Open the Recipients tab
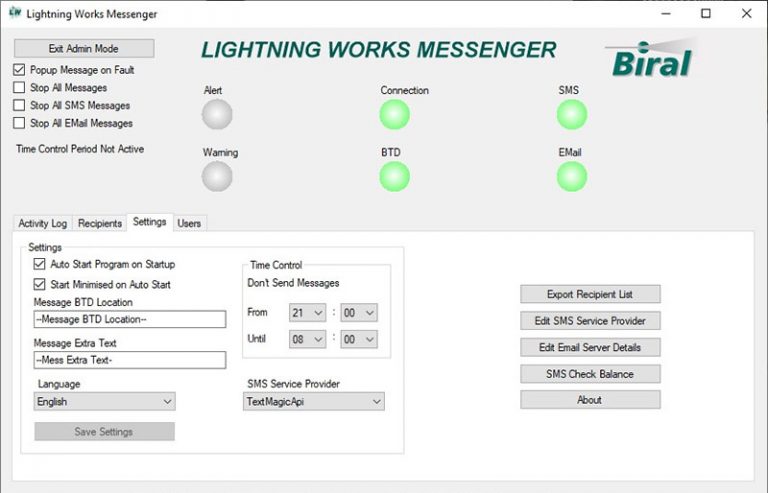The width and height of the screenshot is (768, 493). pos(100,224)
